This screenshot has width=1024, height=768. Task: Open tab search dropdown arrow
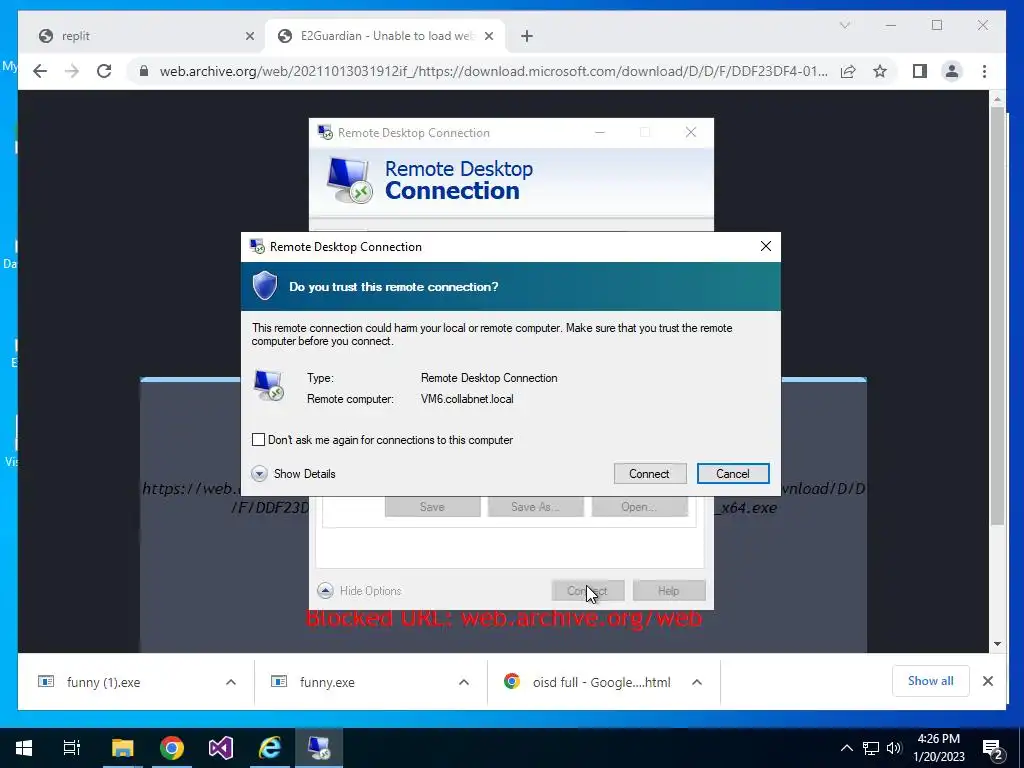tap(844, 25)
